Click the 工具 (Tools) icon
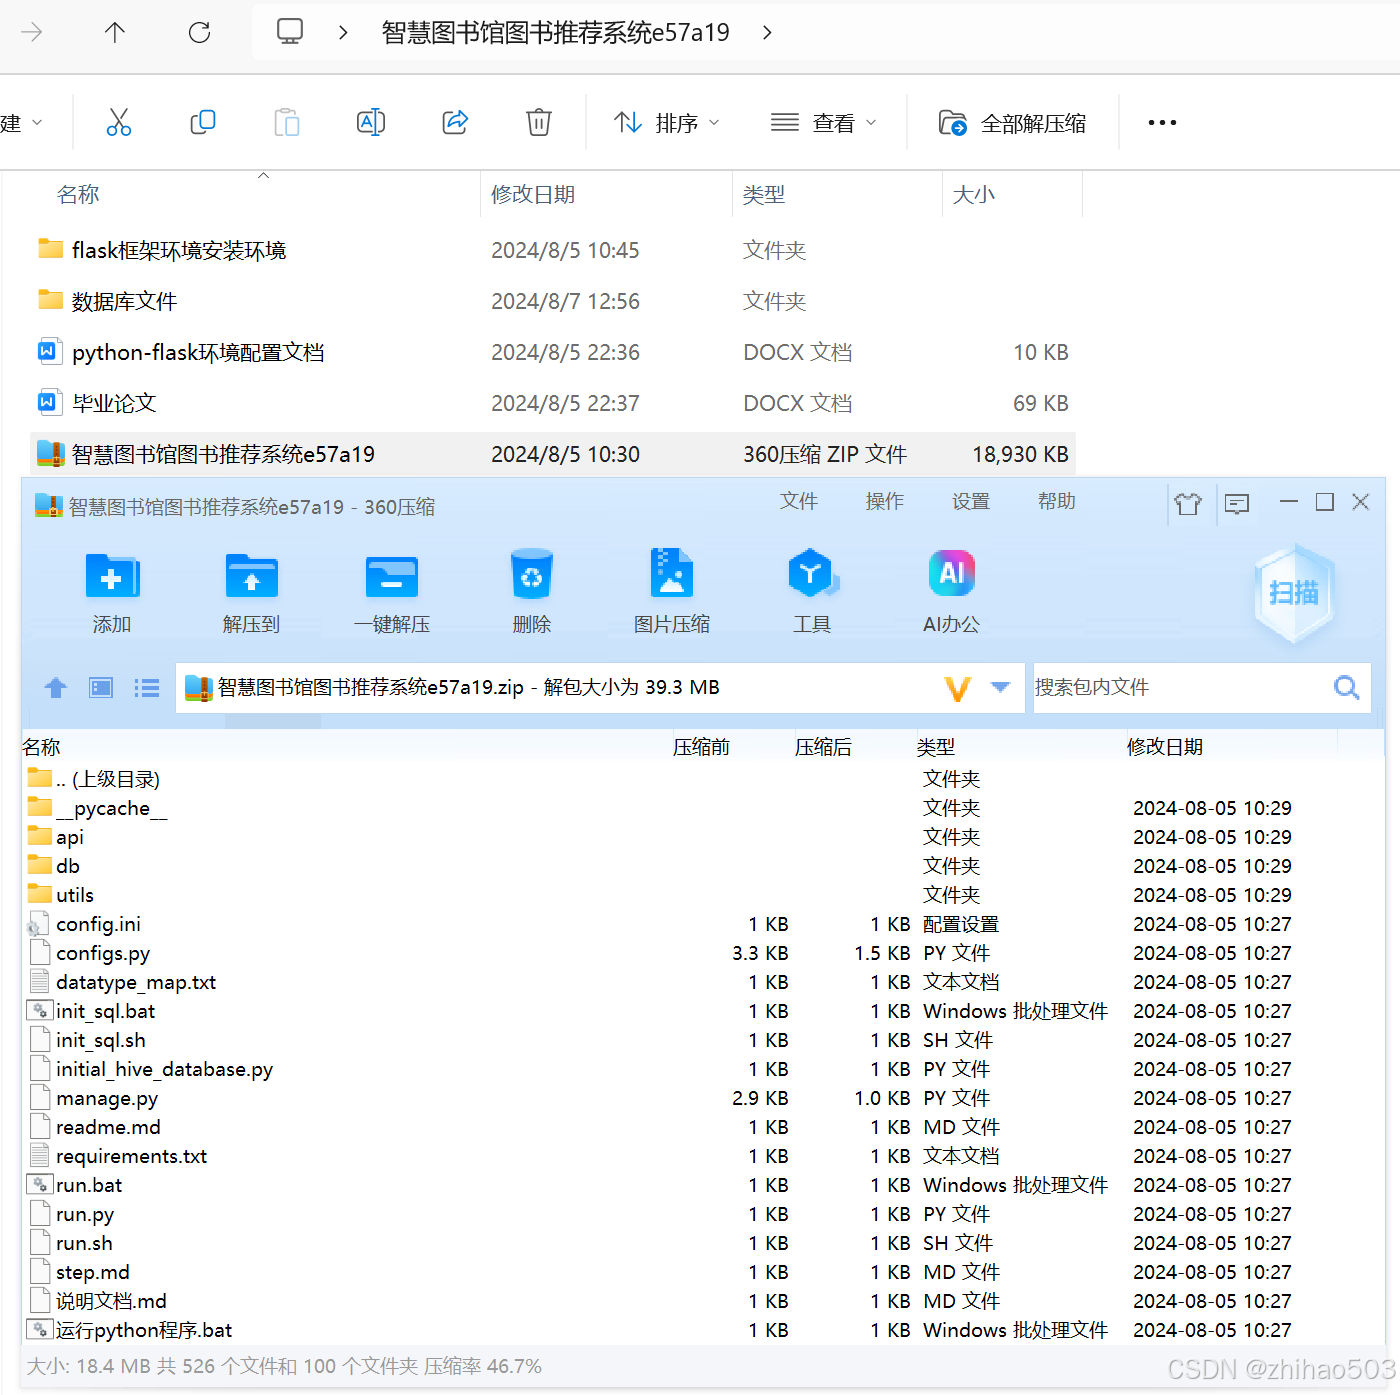Screen dimensions: 1400x1395 pyautogui.click(x=812, y=590)
